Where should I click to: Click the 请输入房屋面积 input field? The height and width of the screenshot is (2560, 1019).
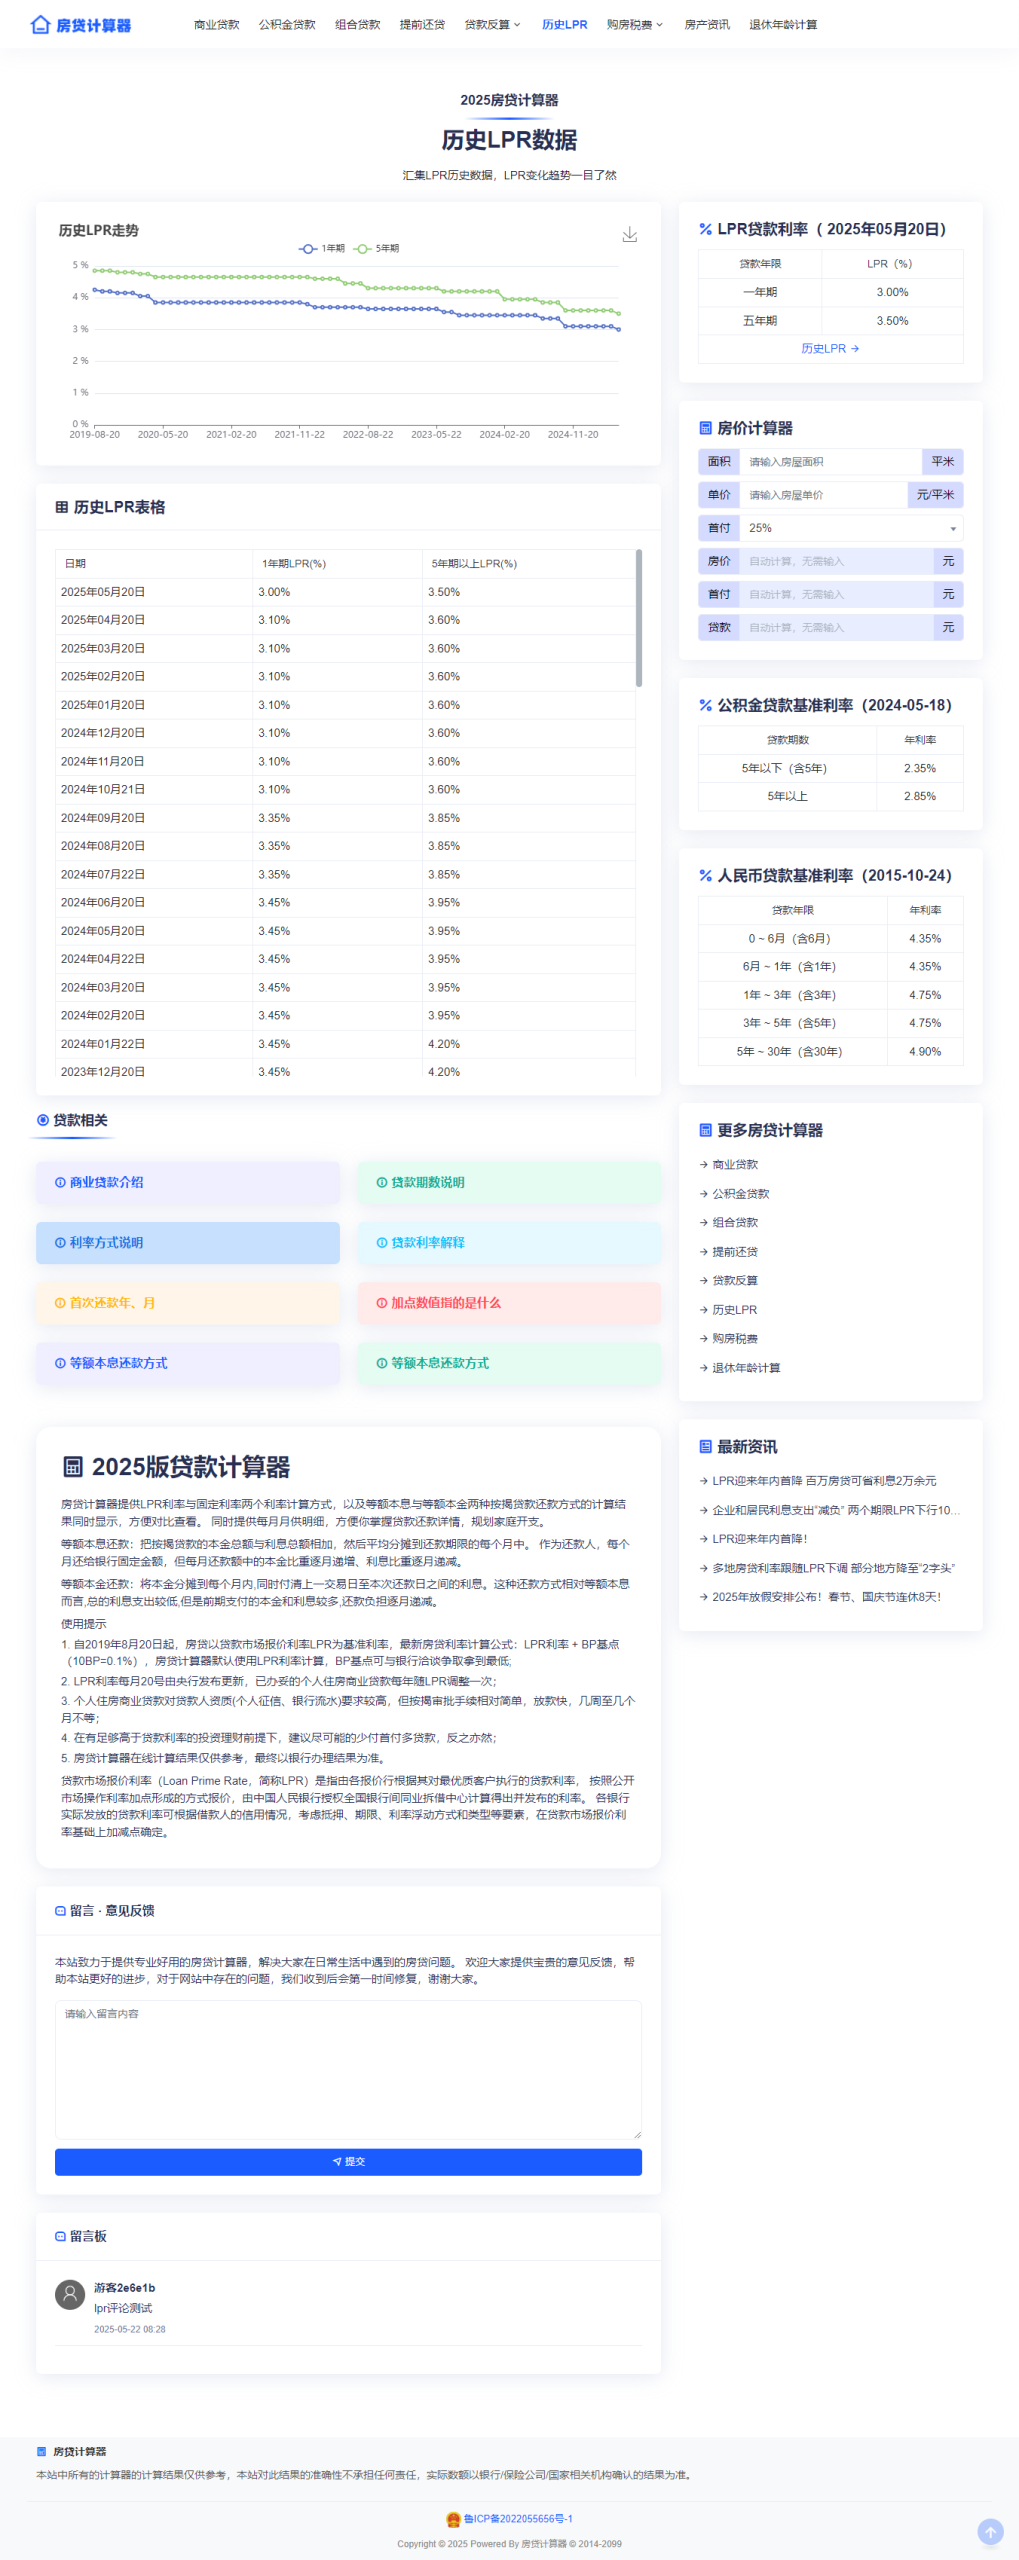coord(829,462)
